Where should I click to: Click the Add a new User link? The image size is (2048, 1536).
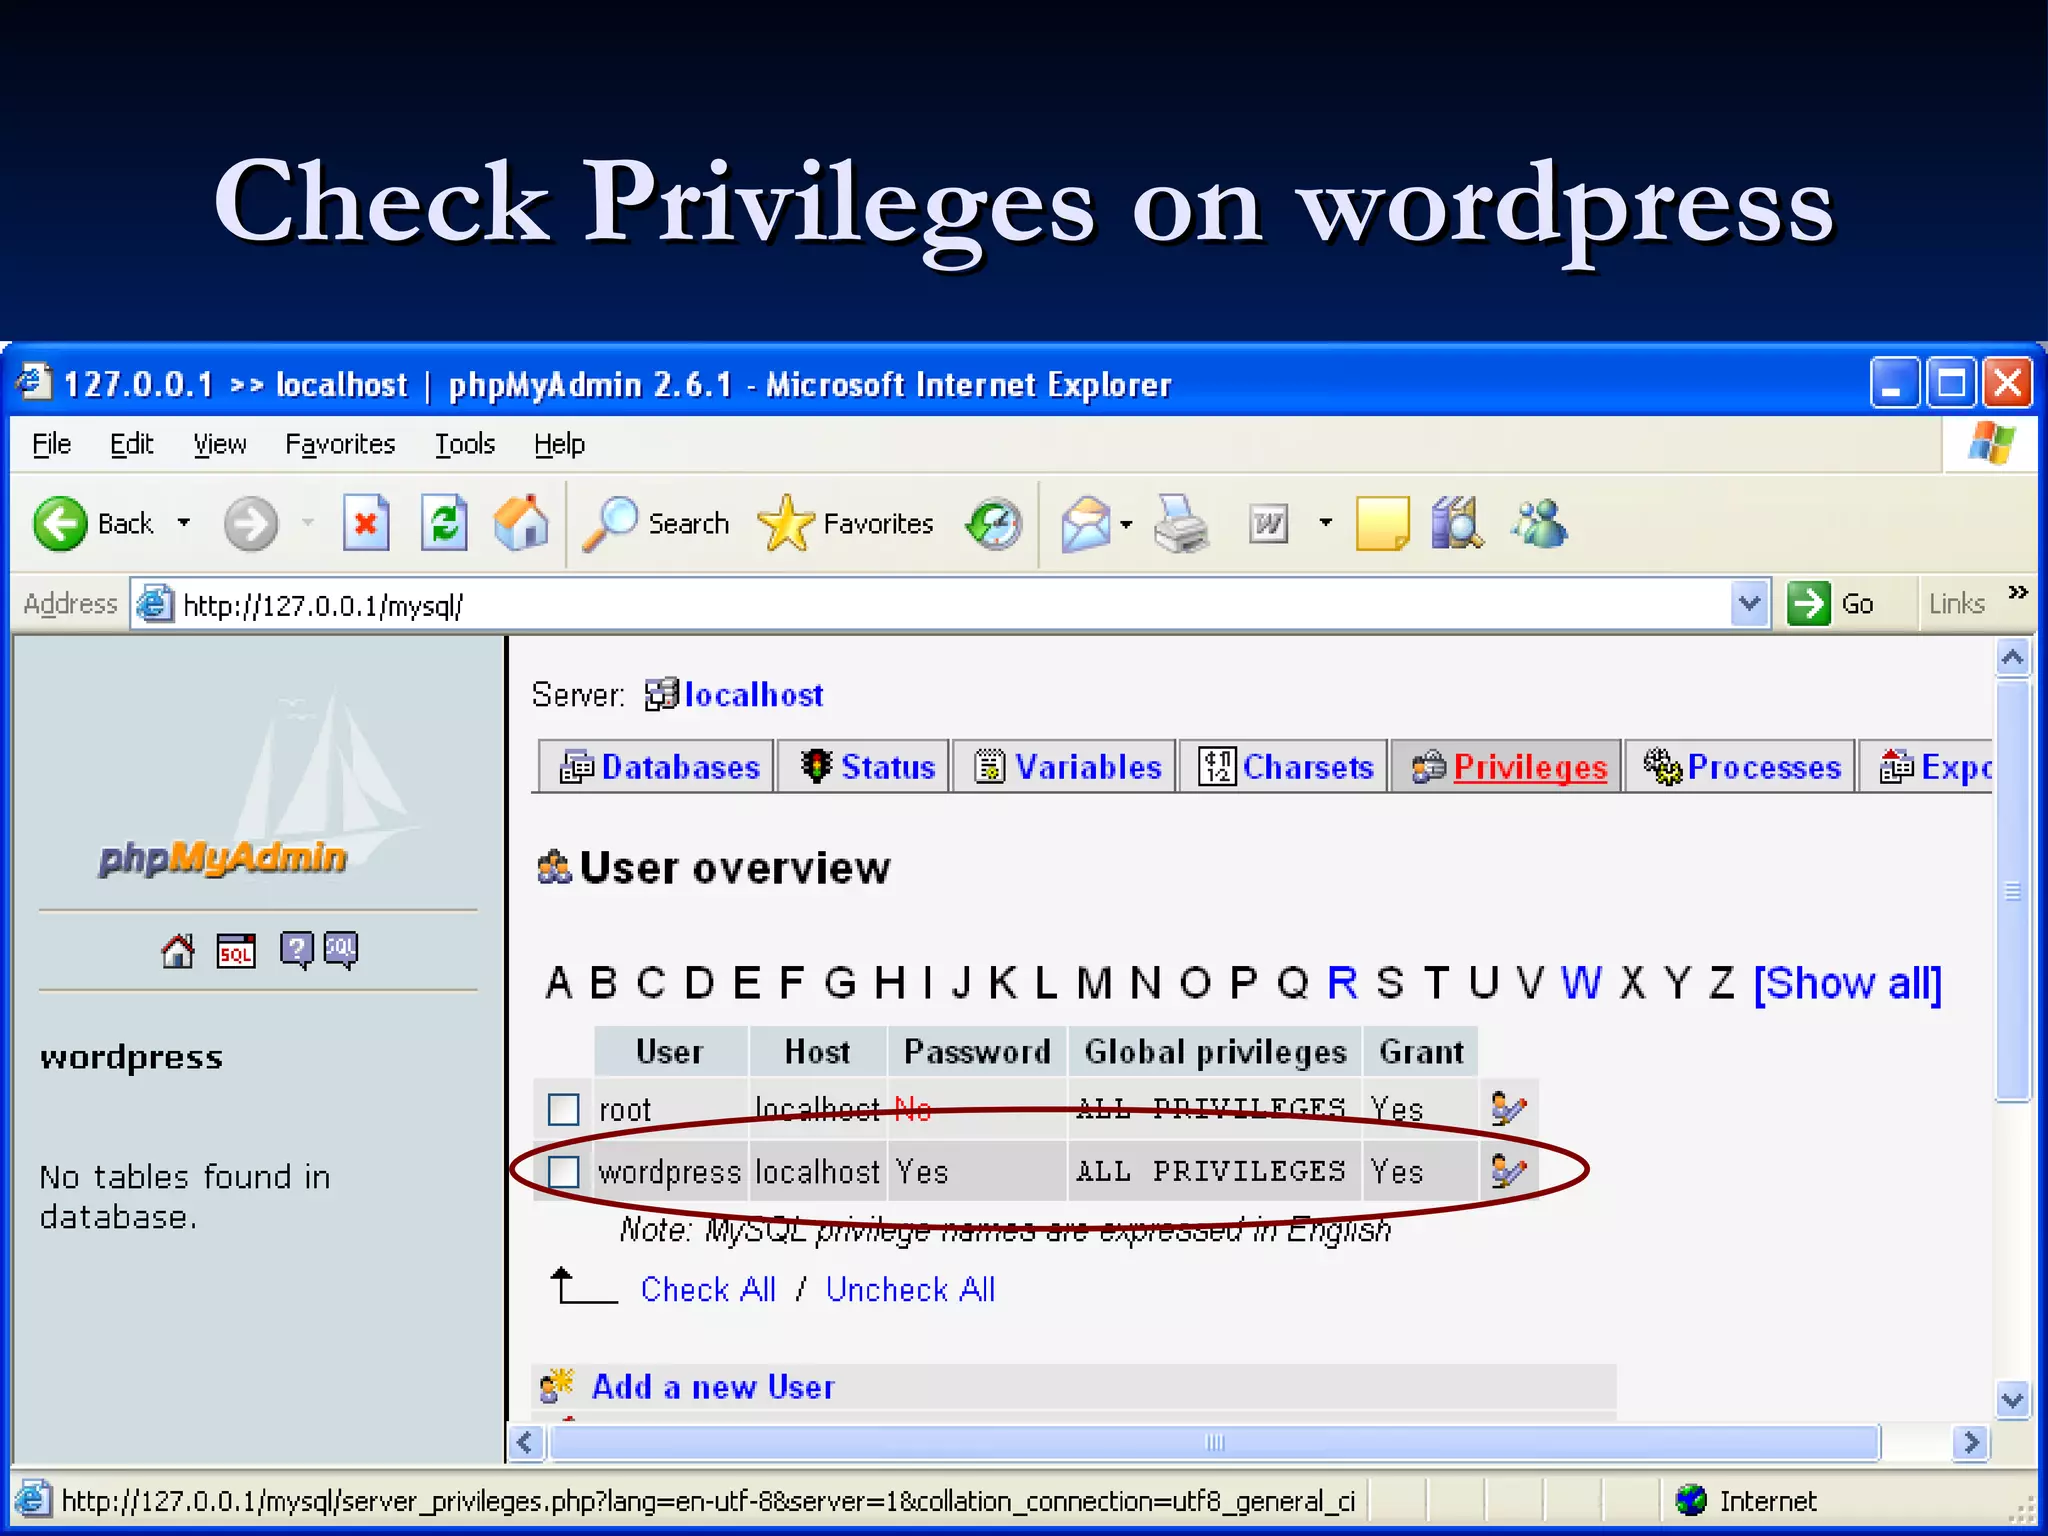click(713, 1387)
